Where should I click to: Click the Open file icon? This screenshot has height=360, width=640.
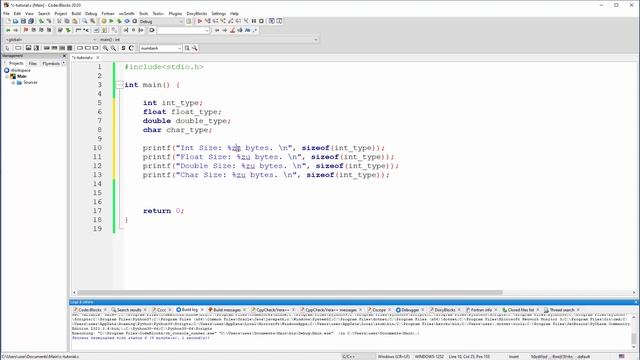[x=16, y=21]
